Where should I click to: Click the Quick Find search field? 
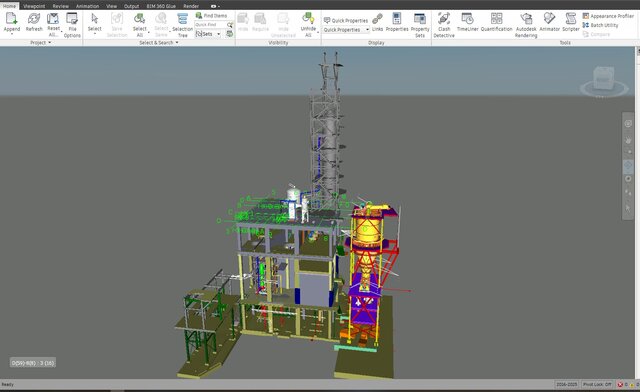click(210, 25)
